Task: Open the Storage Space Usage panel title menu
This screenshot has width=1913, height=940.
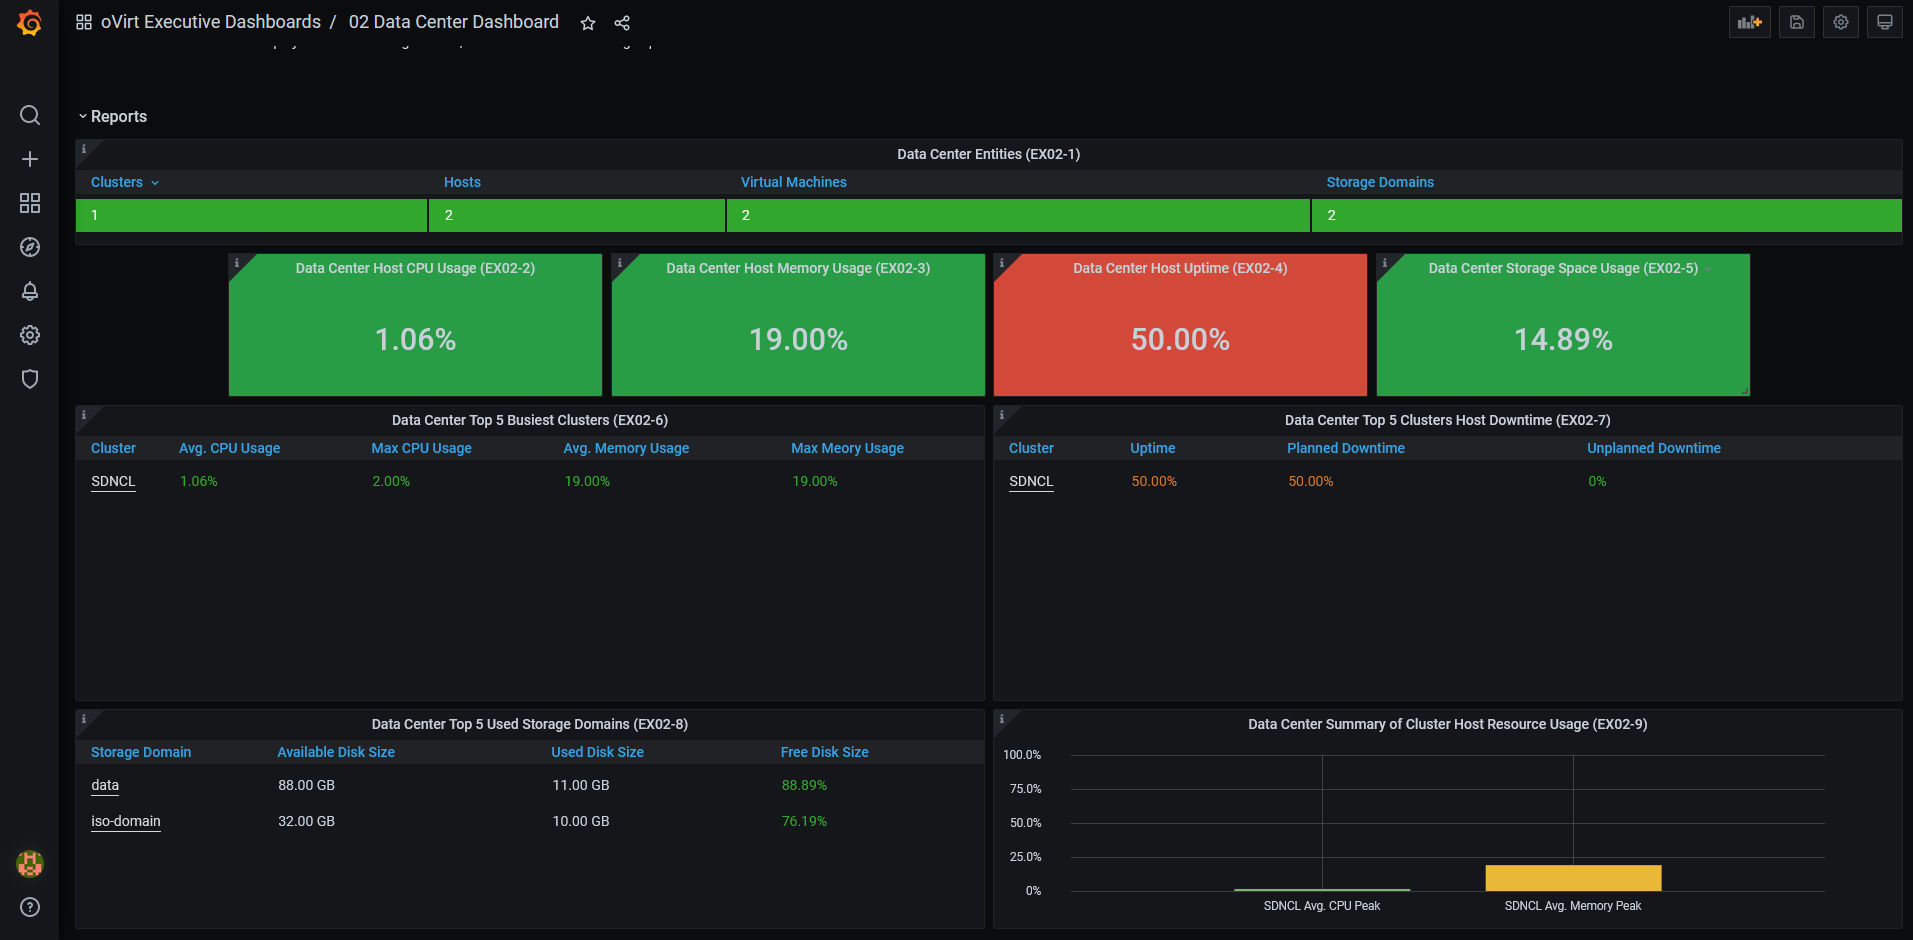Action: pyautogui.click(x=1563, y=268)
